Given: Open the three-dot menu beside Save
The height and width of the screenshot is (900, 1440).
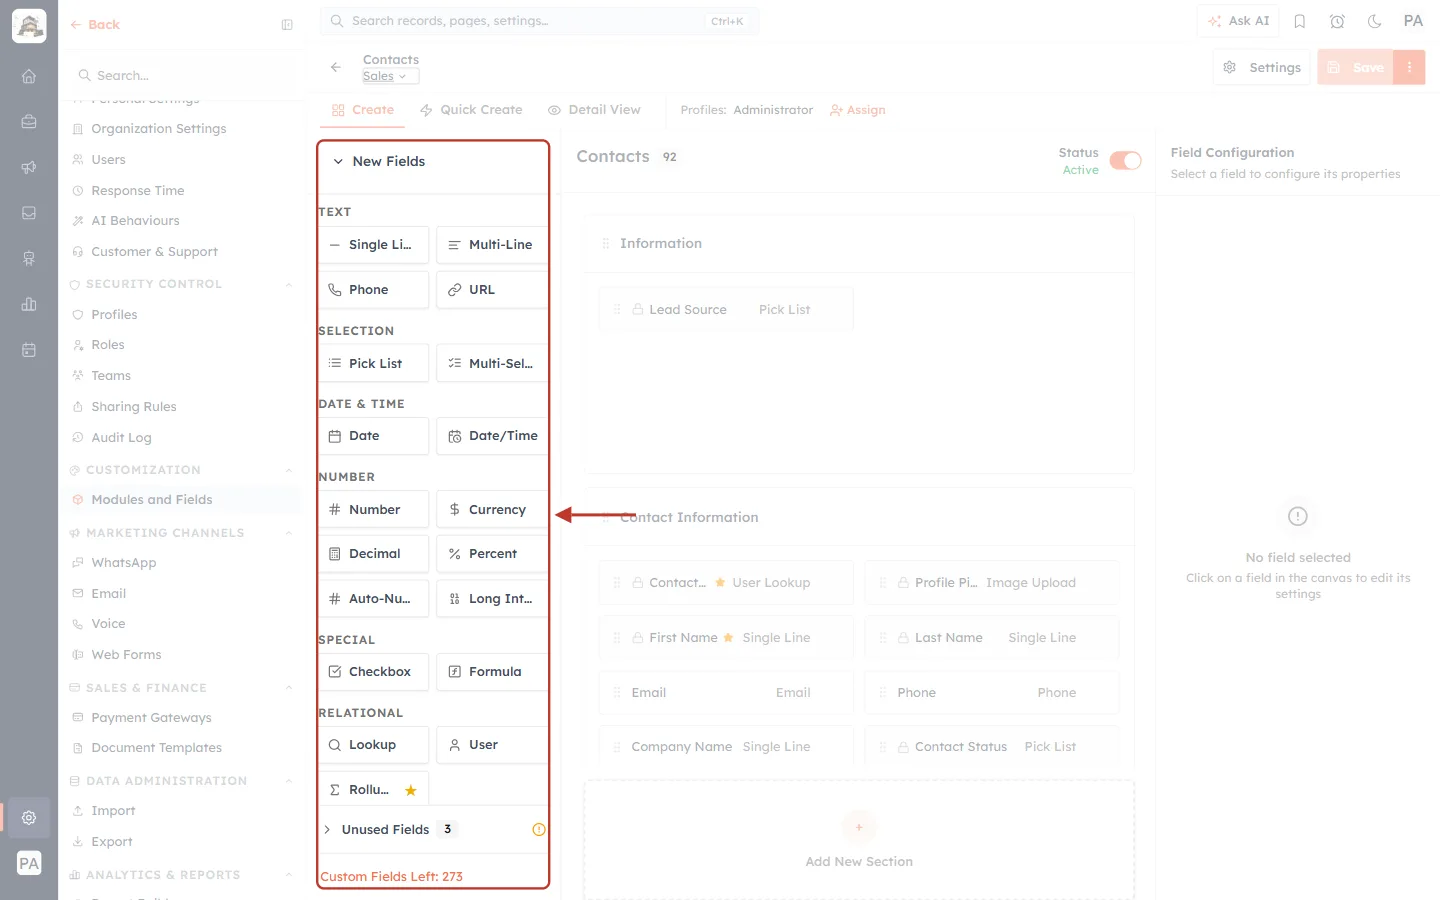Looking at the screenshot, I should 1409,67.
